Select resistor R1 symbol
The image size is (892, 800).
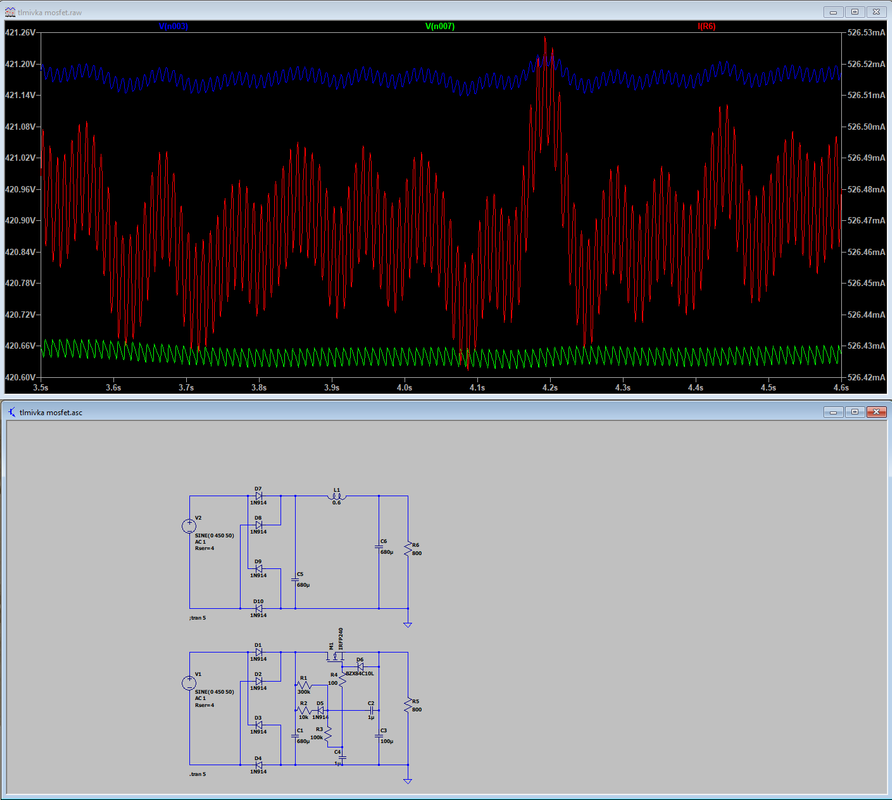(304, 686)
